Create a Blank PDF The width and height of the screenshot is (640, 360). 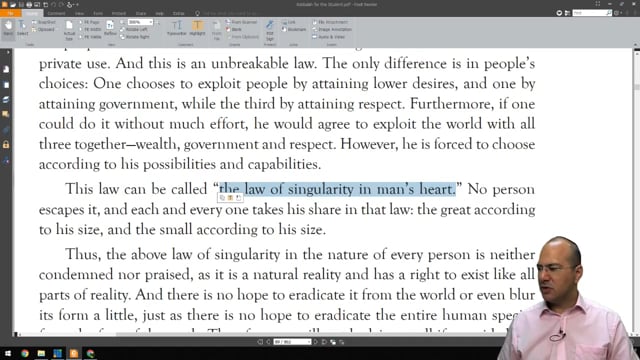[x=234, y=29]
